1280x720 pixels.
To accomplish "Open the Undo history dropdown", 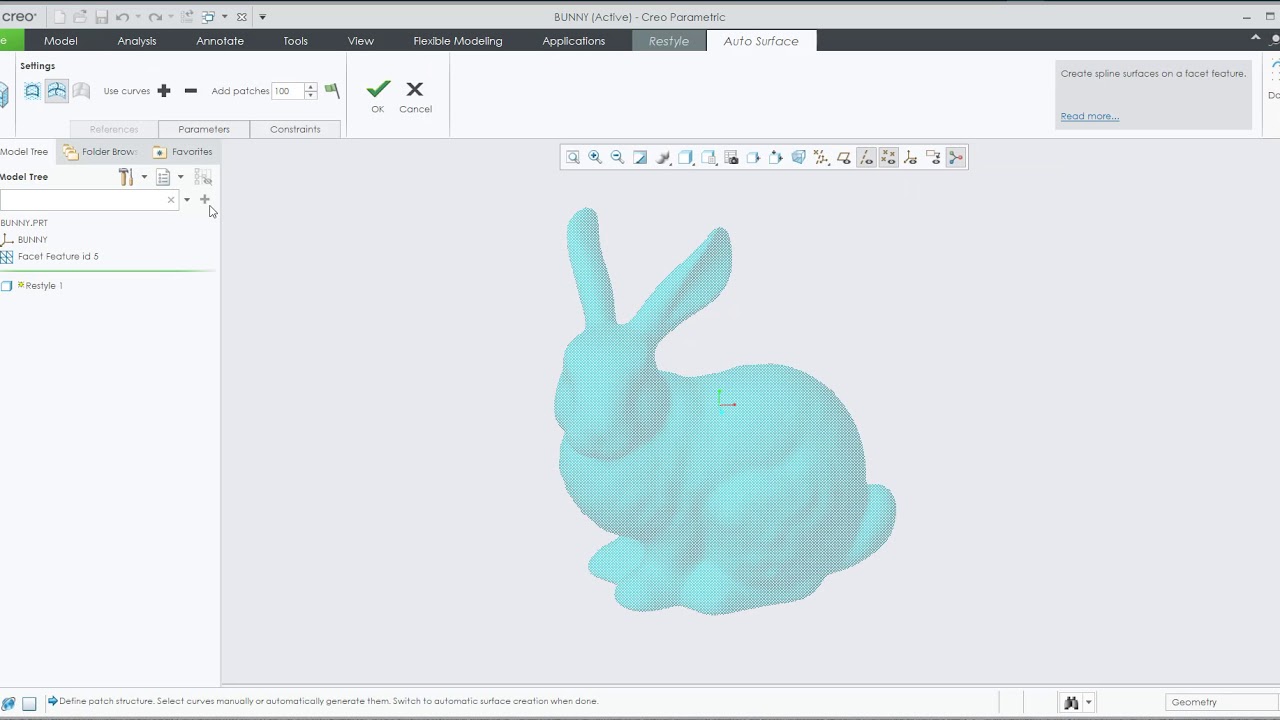I will point(138,17).
